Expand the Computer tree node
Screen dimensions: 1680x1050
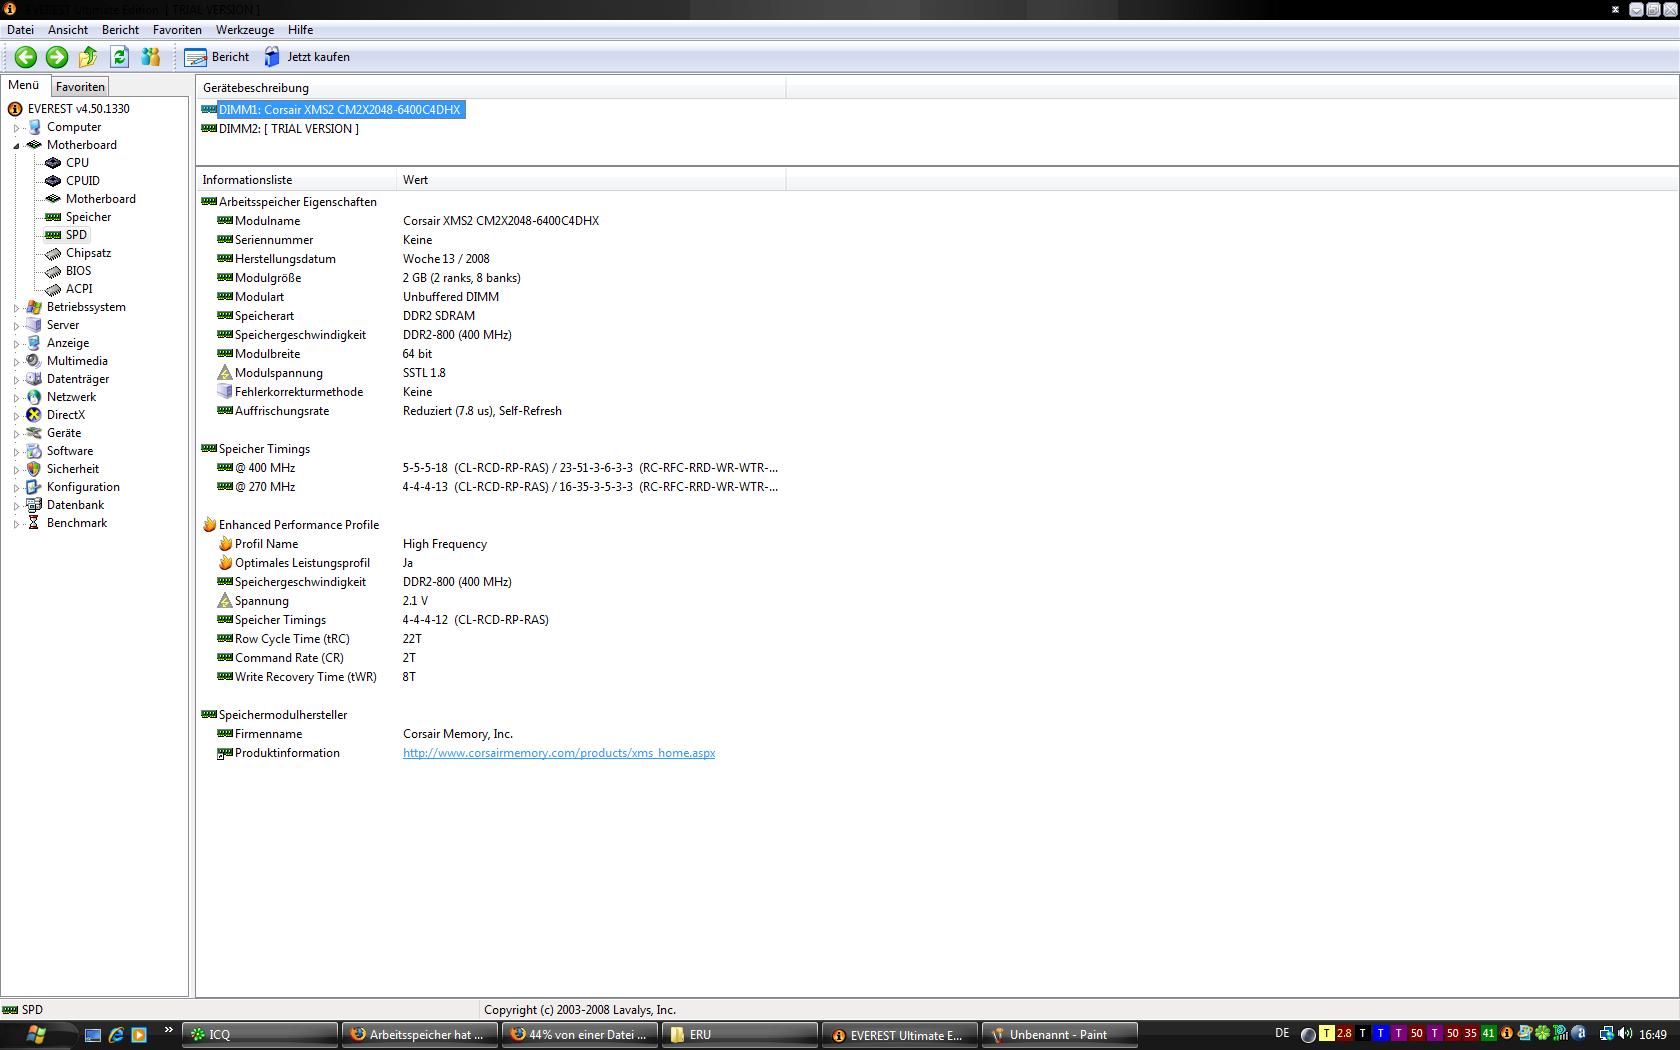pos(17,128)
